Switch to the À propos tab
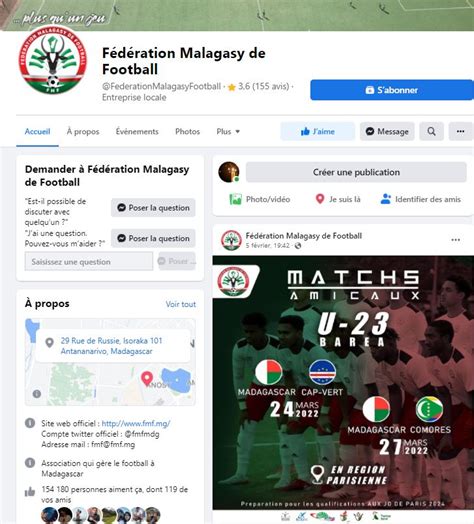Viewport: 474px width, 524px height. tap(83, 132)
